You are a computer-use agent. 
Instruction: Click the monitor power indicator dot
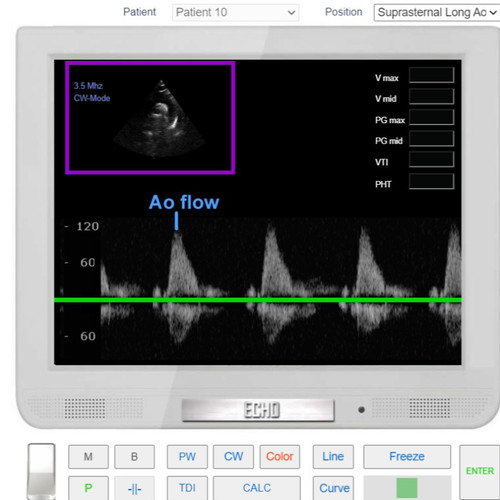361,410
